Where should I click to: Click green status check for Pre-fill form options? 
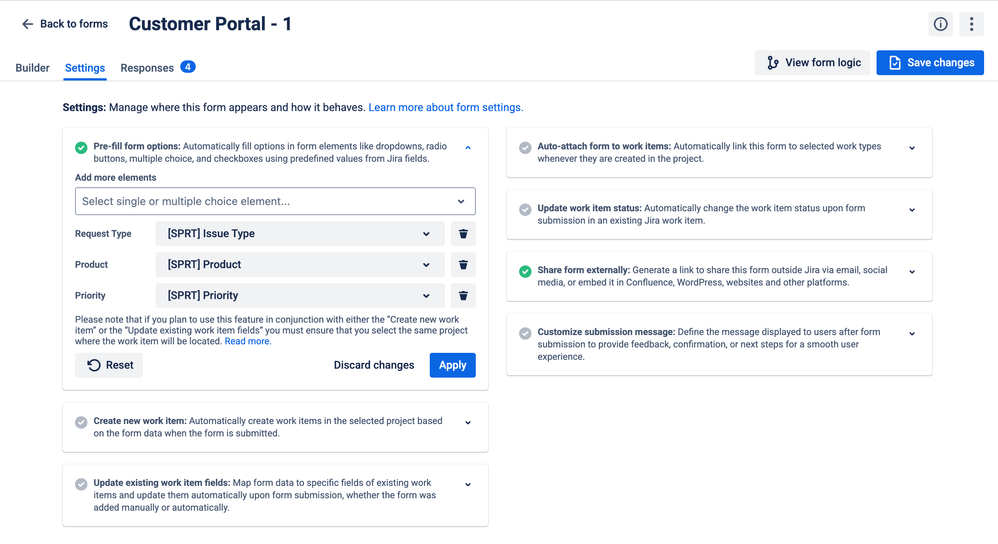coord(81,148)
